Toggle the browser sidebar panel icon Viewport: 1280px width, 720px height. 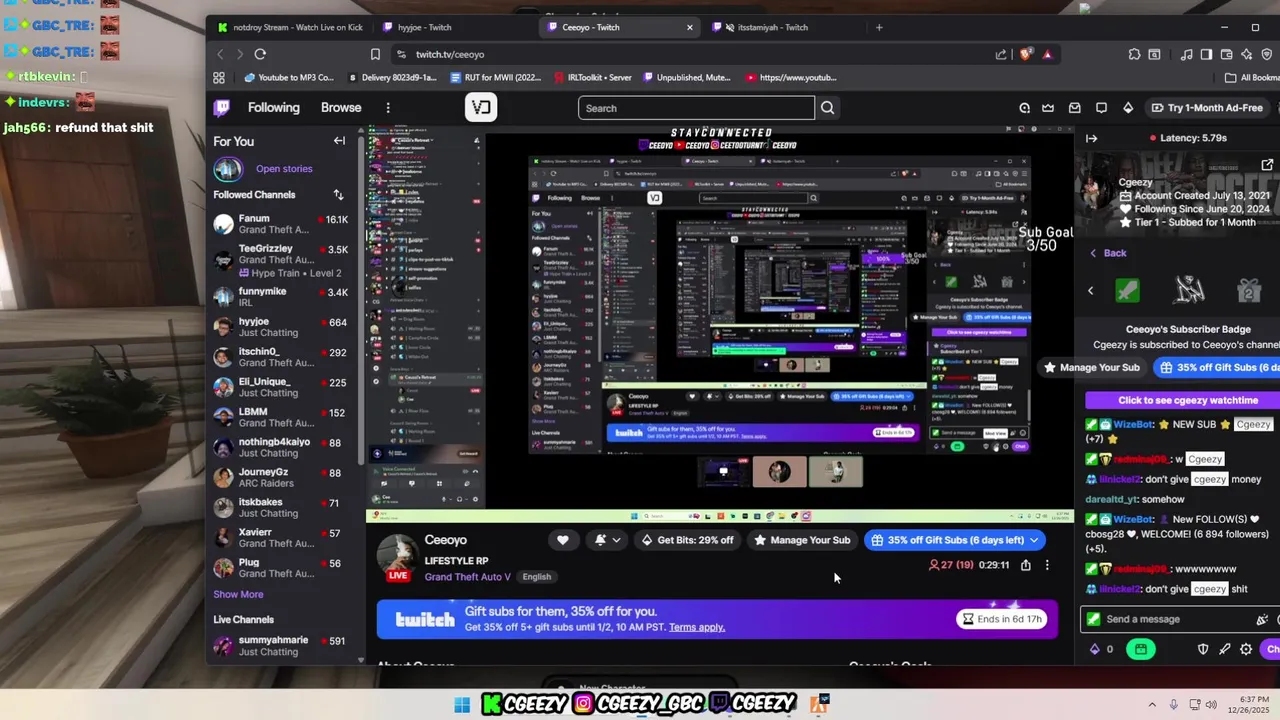[1207, 54]
